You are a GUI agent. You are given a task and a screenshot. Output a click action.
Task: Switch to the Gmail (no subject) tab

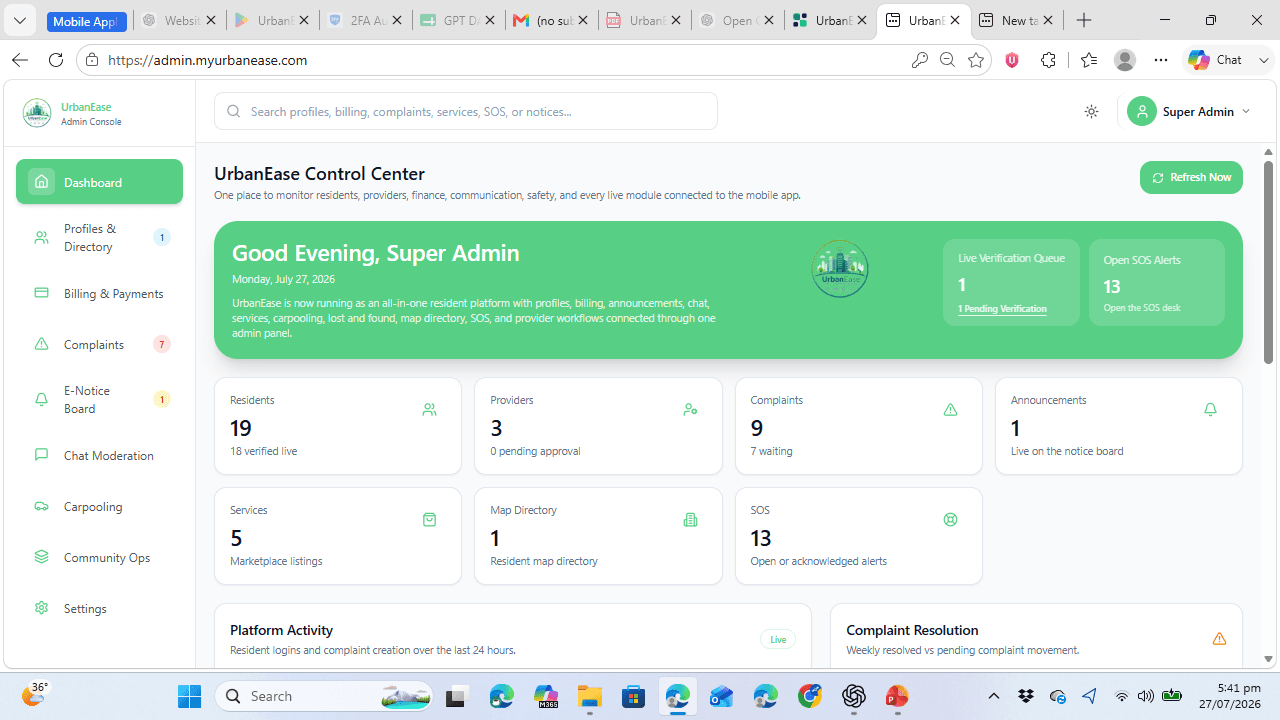click(x=551, y=20)
